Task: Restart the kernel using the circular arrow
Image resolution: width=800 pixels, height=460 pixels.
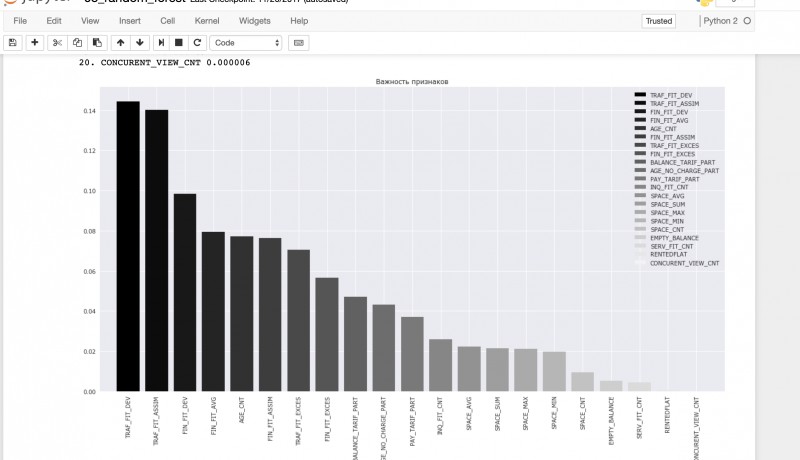Action: [x=198, y=43]
